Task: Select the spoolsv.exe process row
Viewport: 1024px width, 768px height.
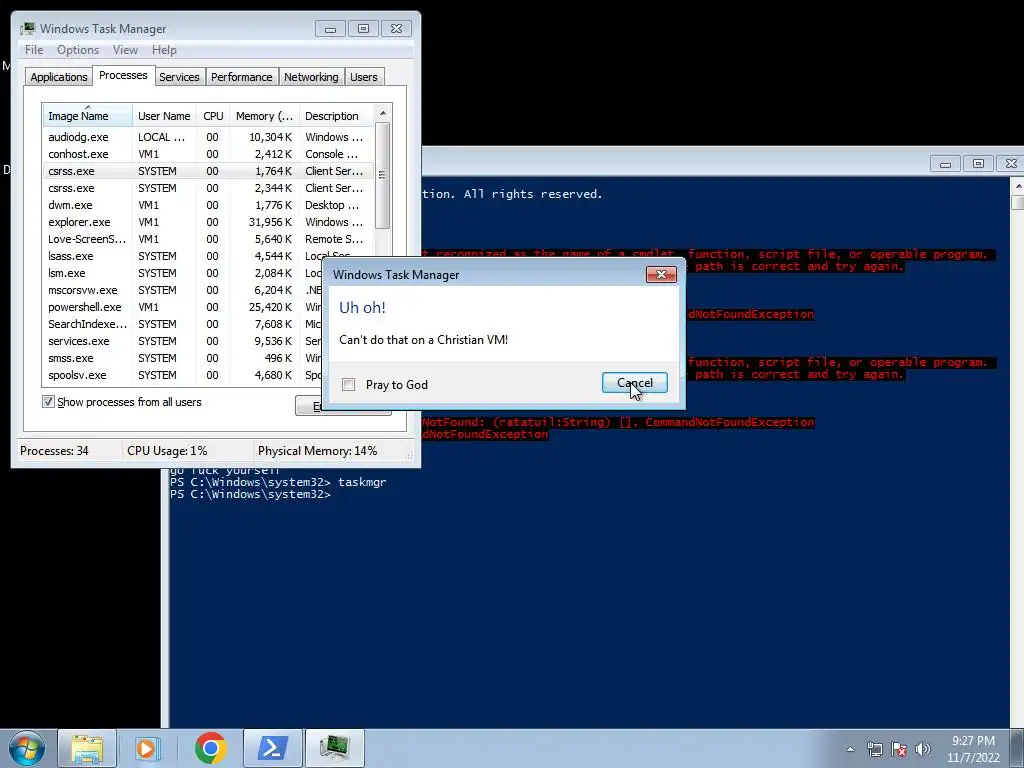Action: (183, 375)
